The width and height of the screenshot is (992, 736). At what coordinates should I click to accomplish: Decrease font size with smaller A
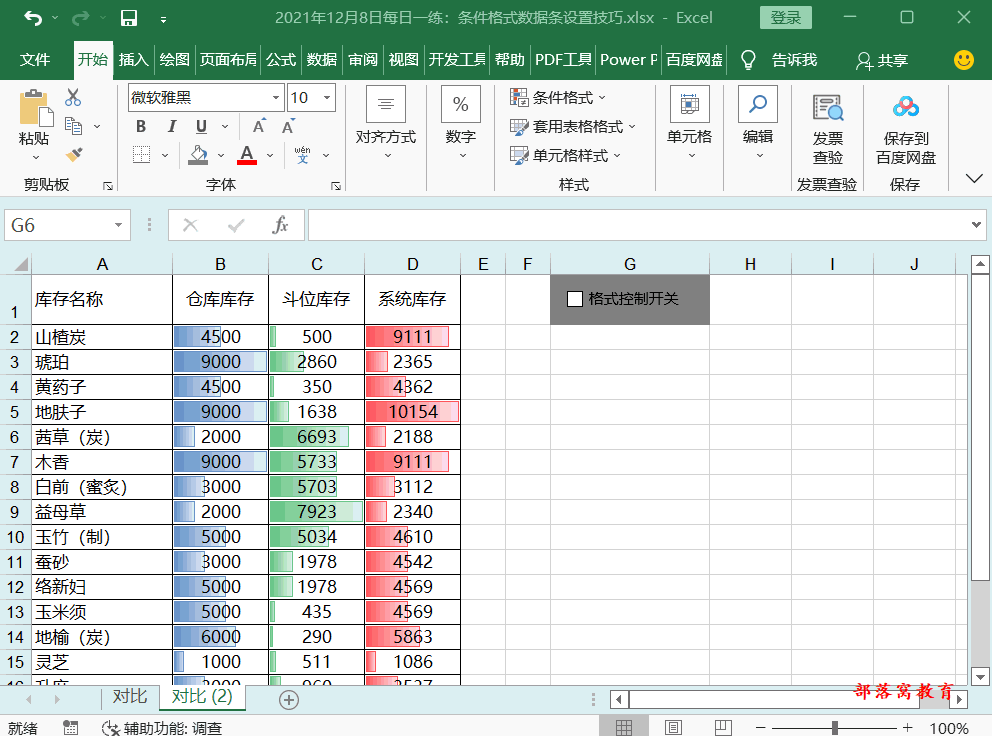pos(288,127)
